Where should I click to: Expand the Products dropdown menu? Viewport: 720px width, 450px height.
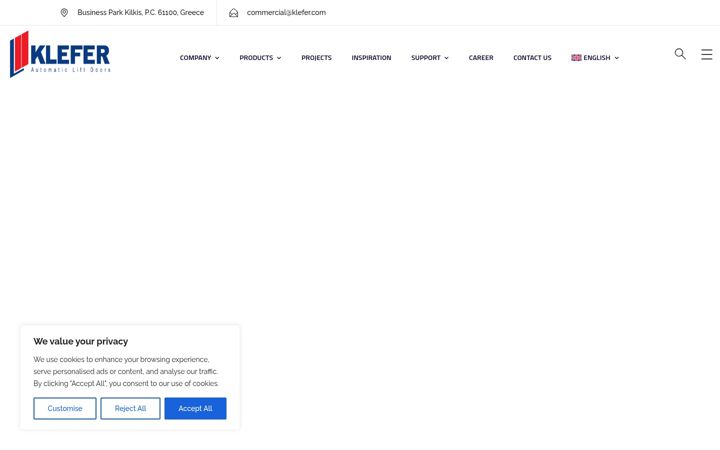[260, 57]
